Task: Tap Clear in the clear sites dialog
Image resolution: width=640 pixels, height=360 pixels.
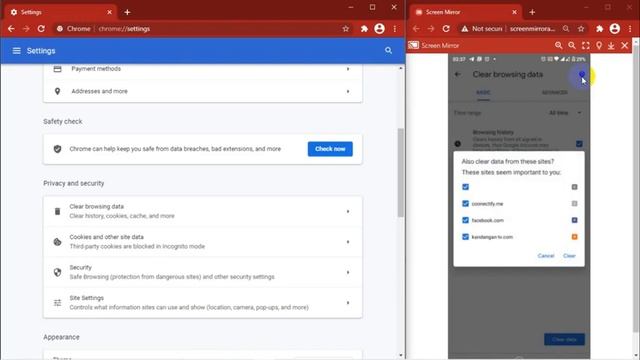Action: pos(569,256)
